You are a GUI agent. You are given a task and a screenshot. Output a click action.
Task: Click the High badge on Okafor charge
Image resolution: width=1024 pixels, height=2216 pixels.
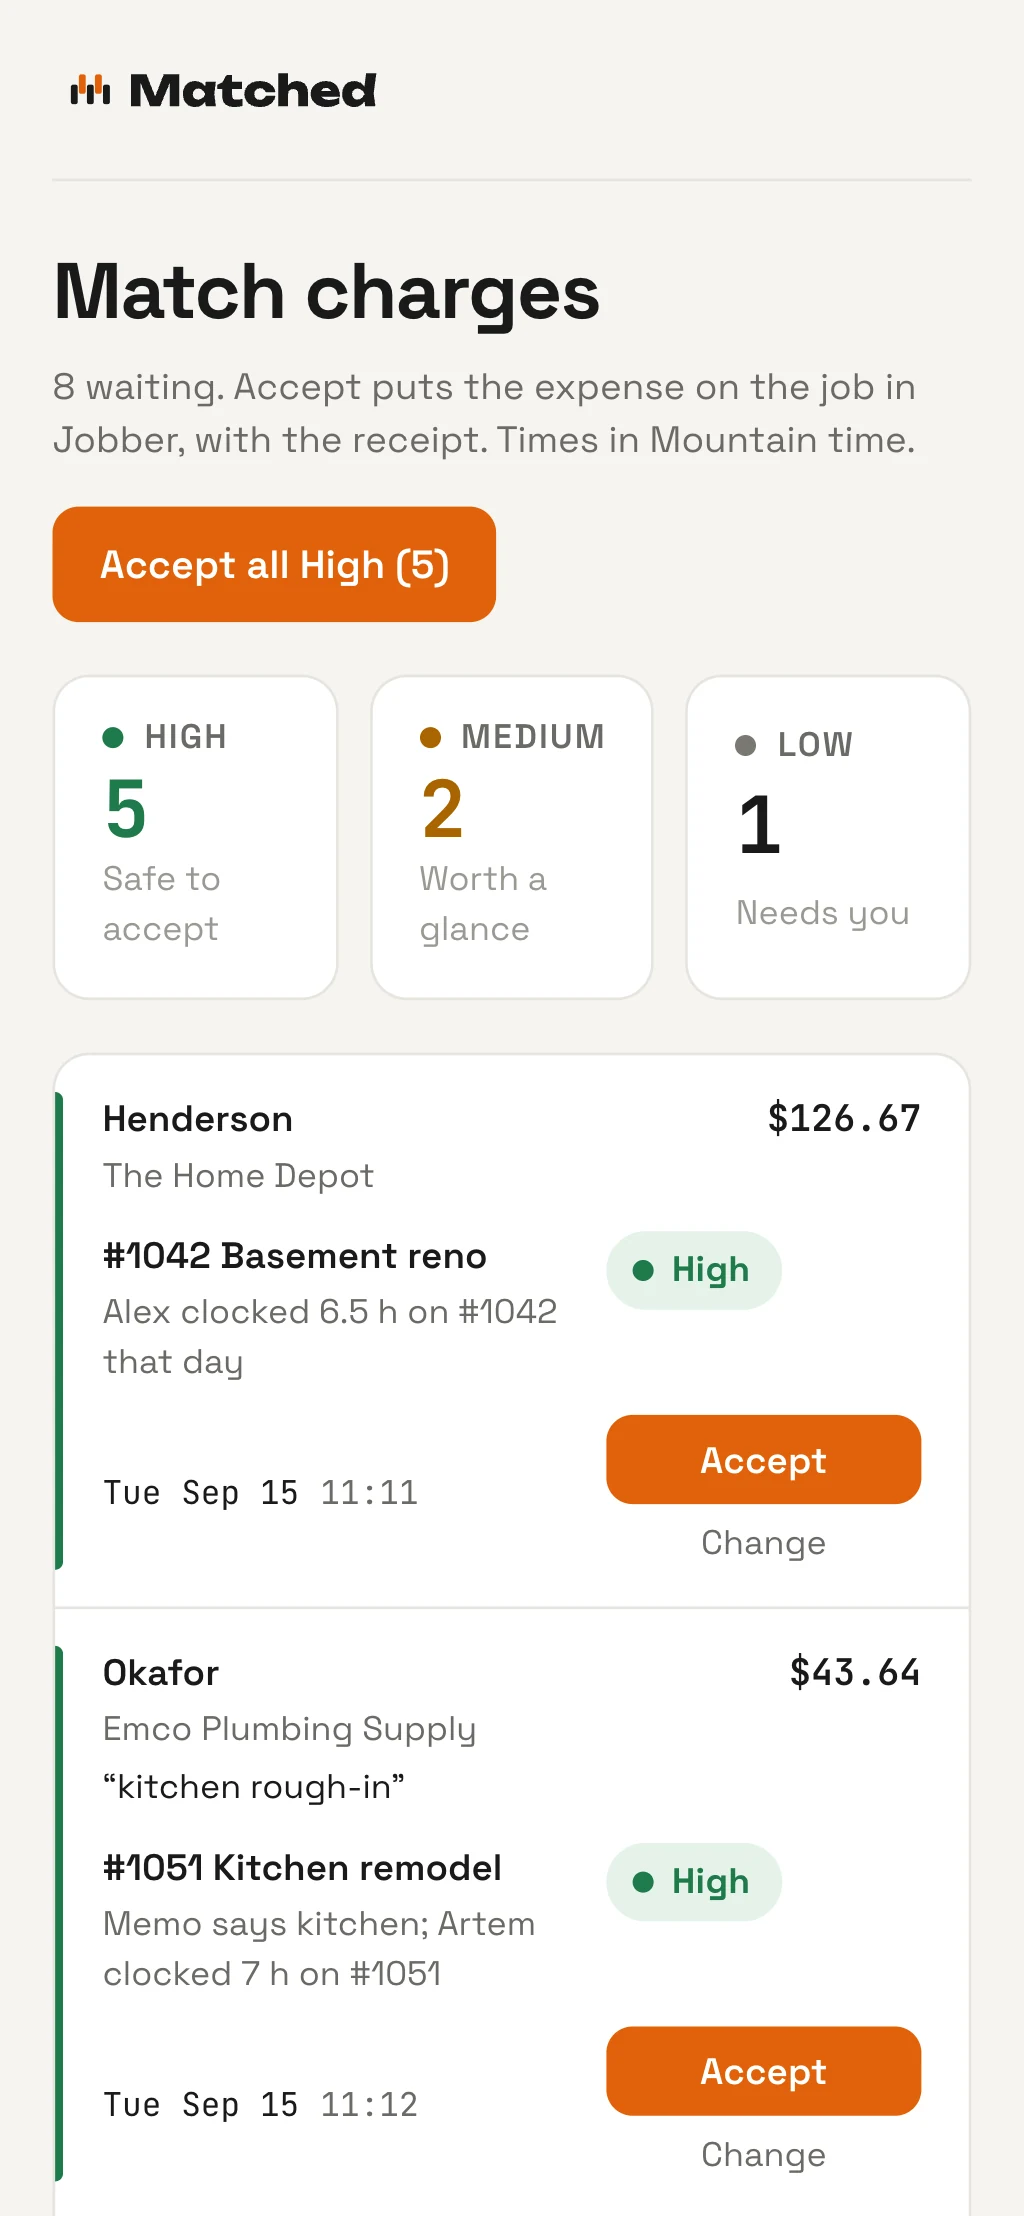694,1882
